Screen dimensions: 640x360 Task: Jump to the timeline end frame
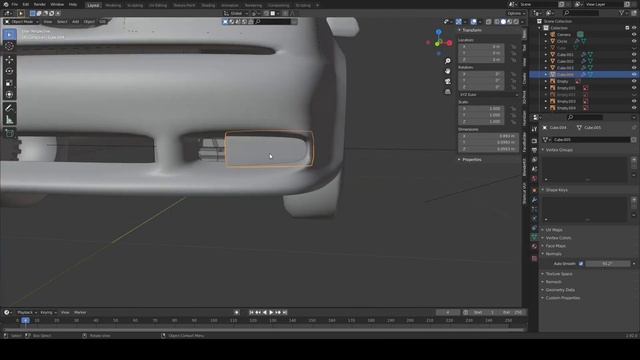285,313
